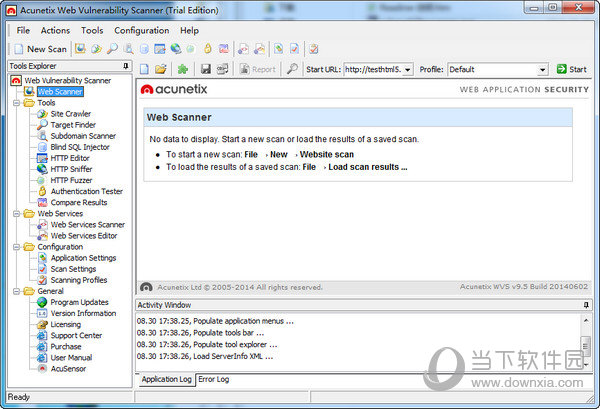Select Site Crawler in the Tools Explorer tree
Screen dimensions: 600x409
71,114
